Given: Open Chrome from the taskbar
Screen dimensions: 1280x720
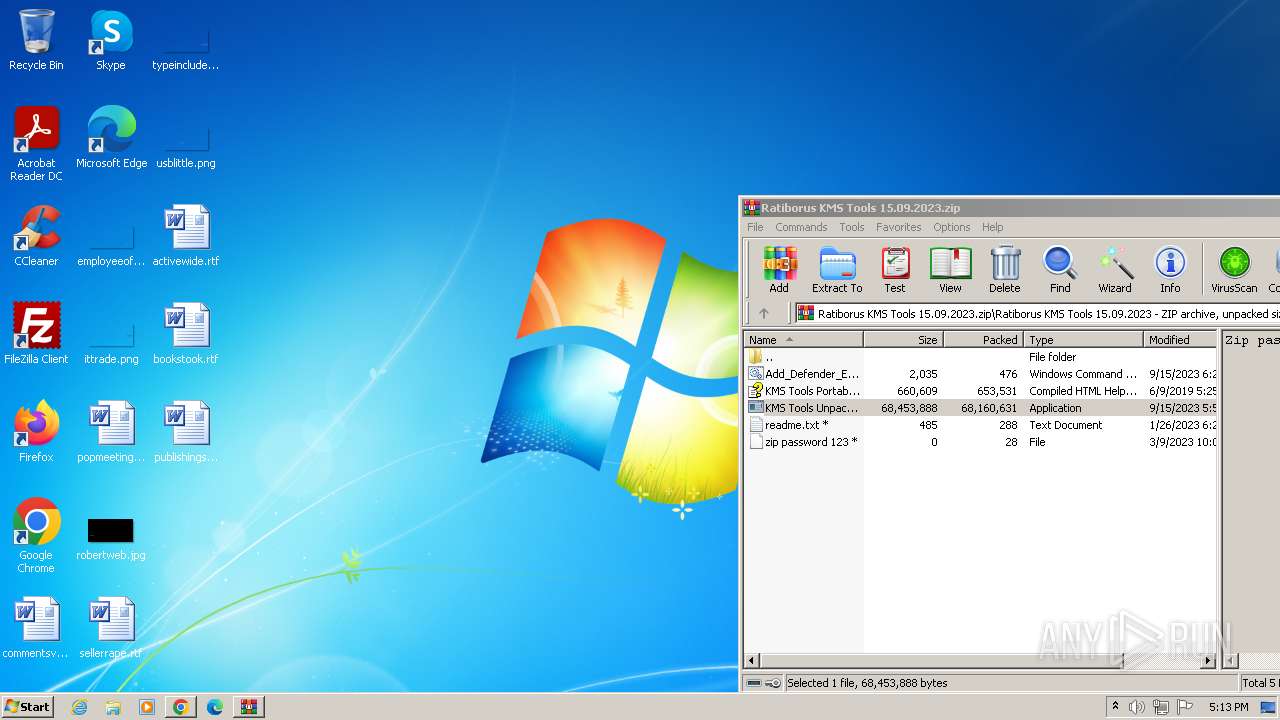Looking at the screenshot, I should coord(180,707).
